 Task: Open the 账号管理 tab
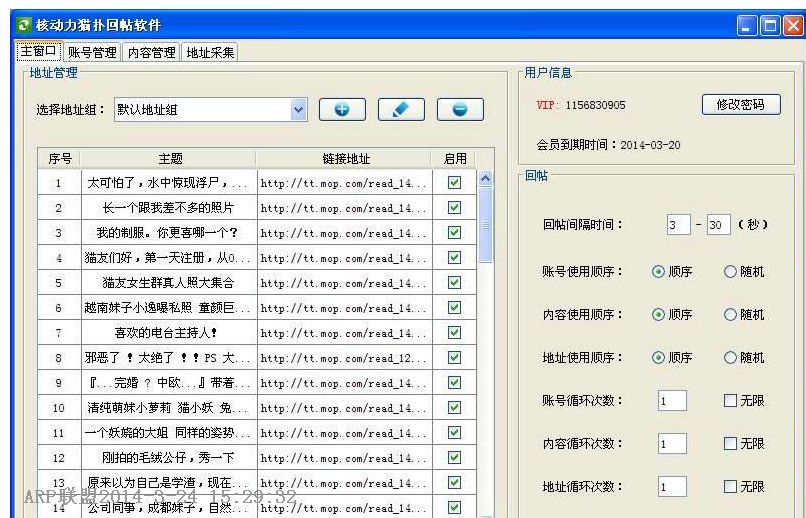pyautogui.click(x=92, y=52)
